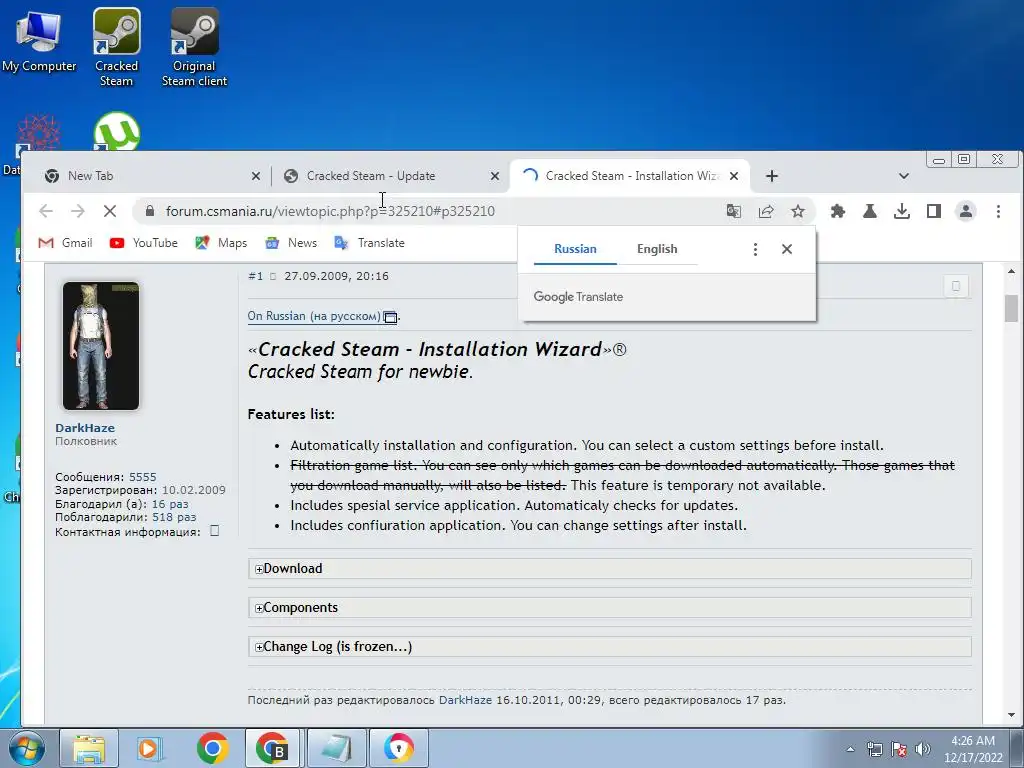
Task: Open the Extensions puzzle icon
Action: (x=837, y=211)
